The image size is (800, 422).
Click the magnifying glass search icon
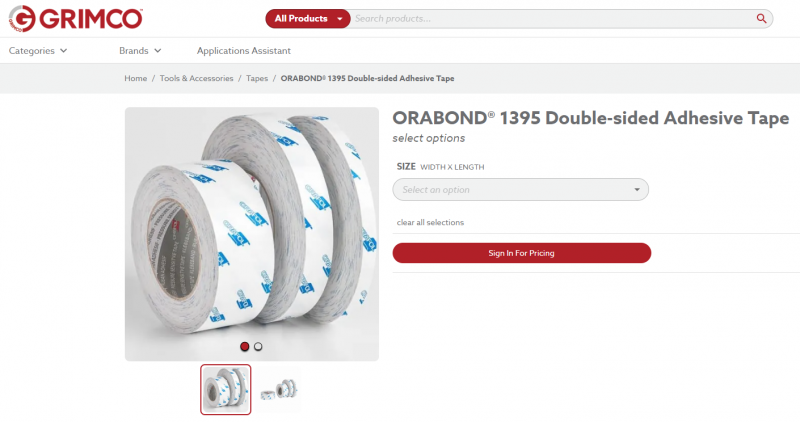pyautogui.click(x=761, y=18)
